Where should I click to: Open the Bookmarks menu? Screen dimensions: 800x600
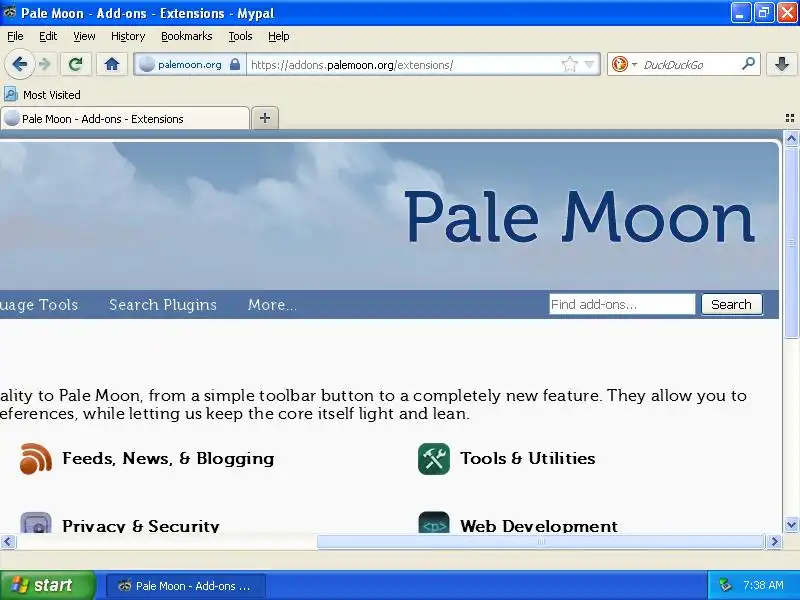[187, 36]
